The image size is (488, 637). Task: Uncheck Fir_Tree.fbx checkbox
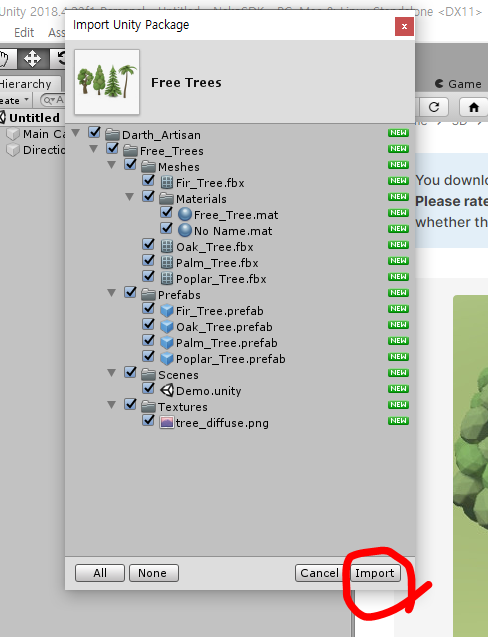point(148,180)
